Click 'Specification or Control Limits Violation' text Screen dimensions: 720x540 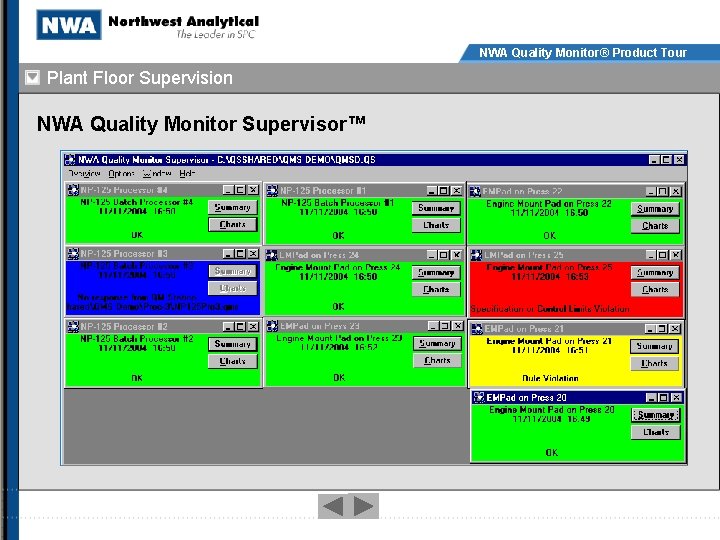click(x=550, y=309)
